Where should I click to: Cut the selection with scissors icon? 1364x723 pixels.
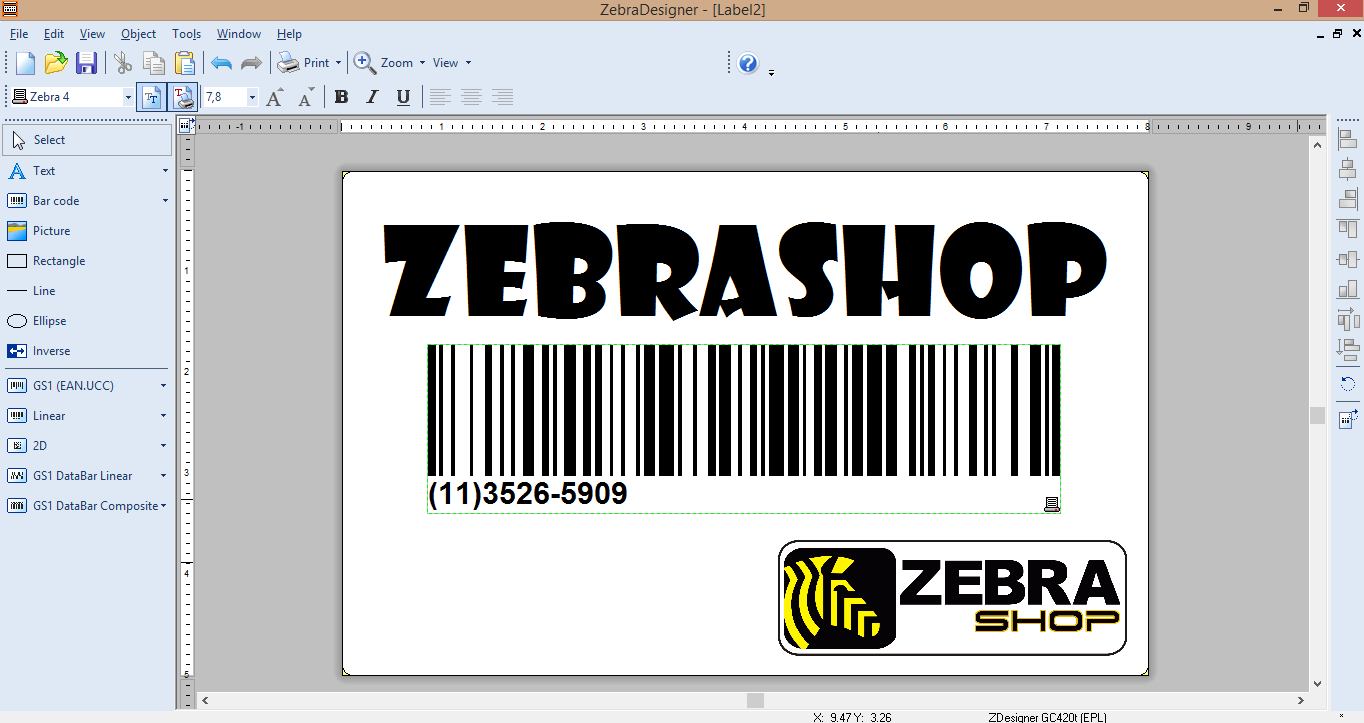(x=123, y=62)
